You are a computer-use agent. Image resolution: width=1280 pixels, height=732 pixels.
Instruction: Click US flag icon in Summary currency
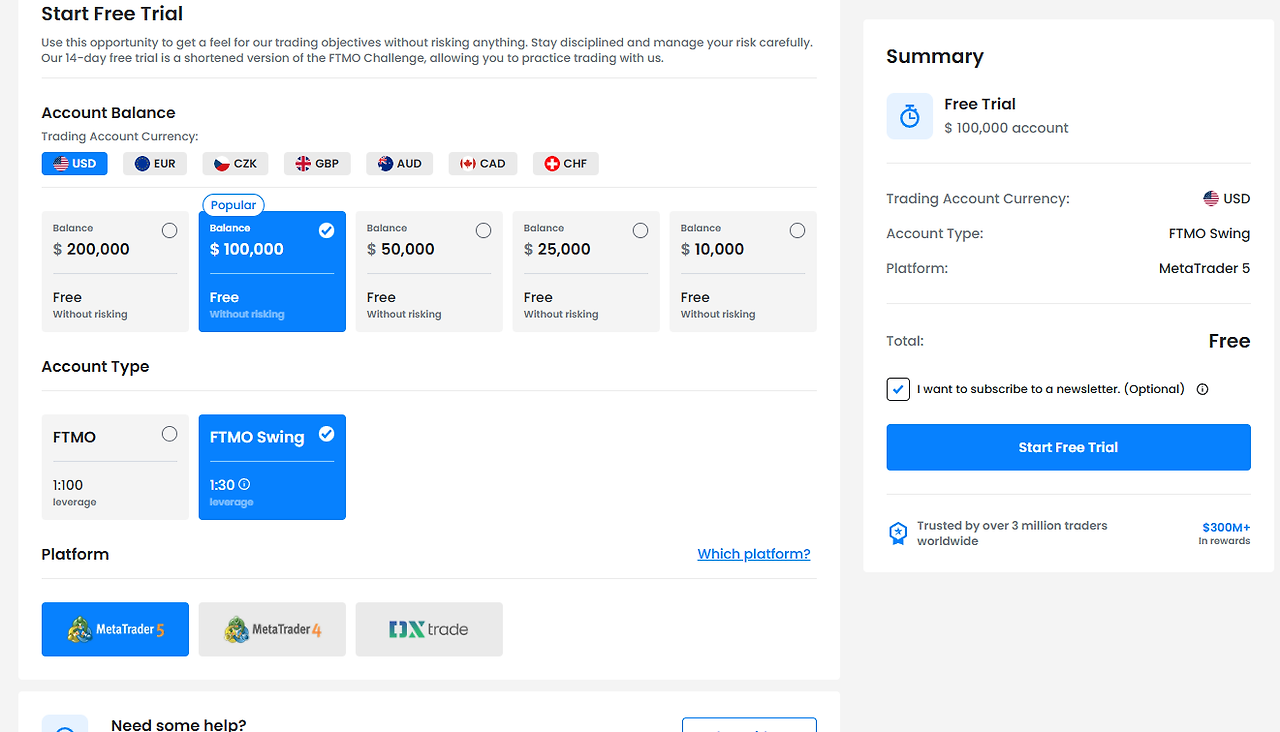(1211, 198)
